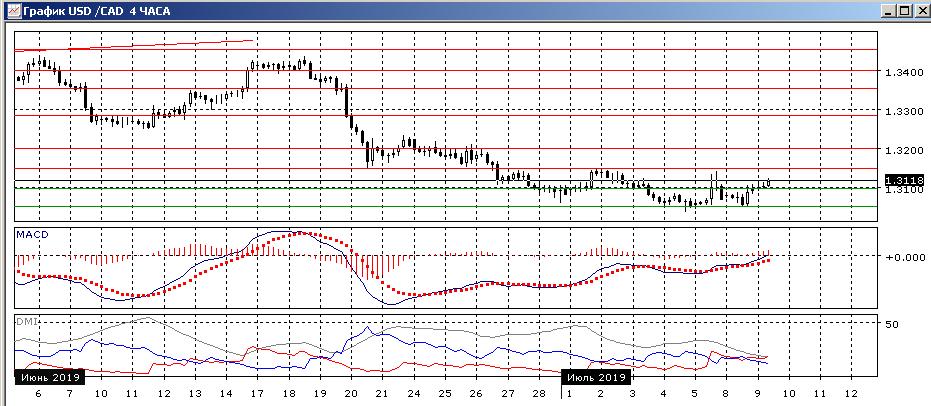This screenshot has height=406, width=931.
Task: Select the current price label 1.3118
Action: tap(904, 180)
